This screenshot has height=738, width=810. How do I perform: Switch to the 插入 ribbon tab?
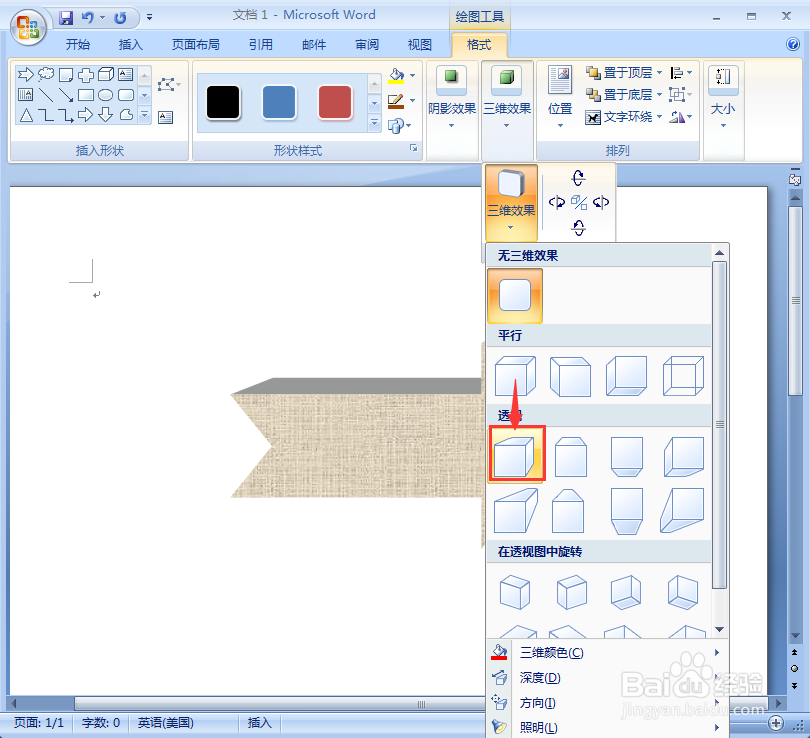(130, 45)
